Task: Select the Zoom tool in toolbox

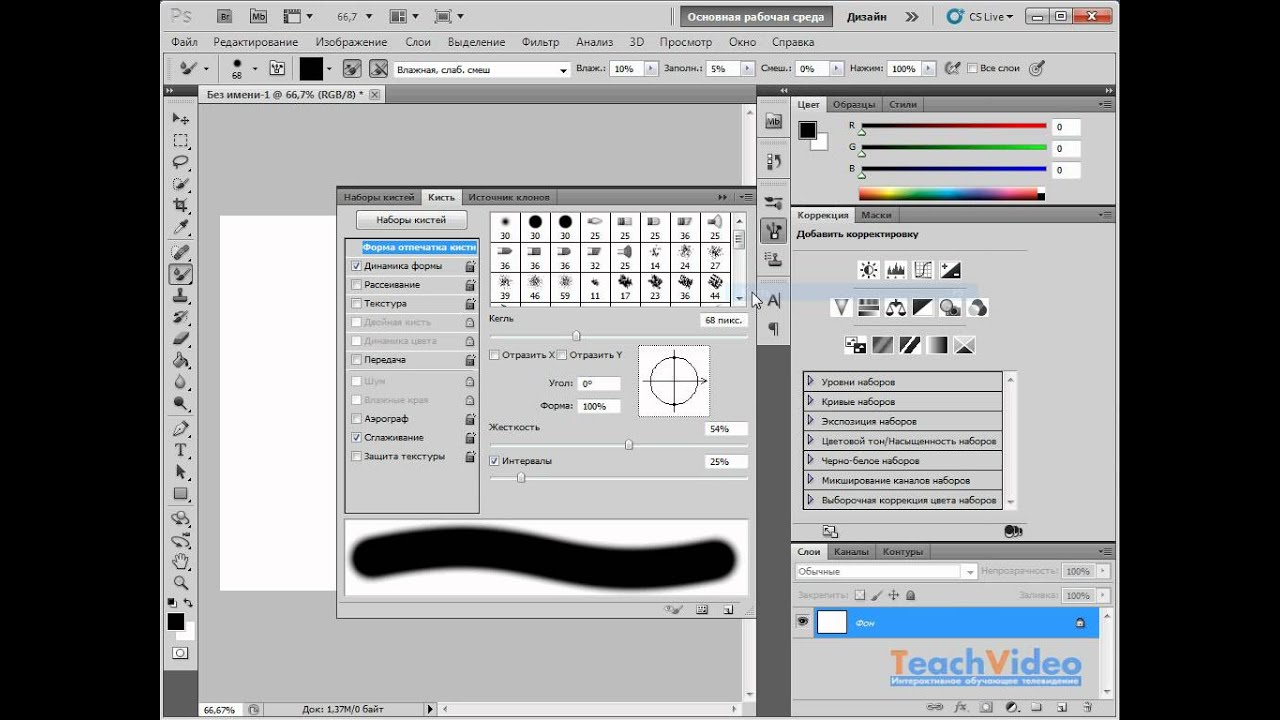Action: pyautogui.click(x=181, y=582)
